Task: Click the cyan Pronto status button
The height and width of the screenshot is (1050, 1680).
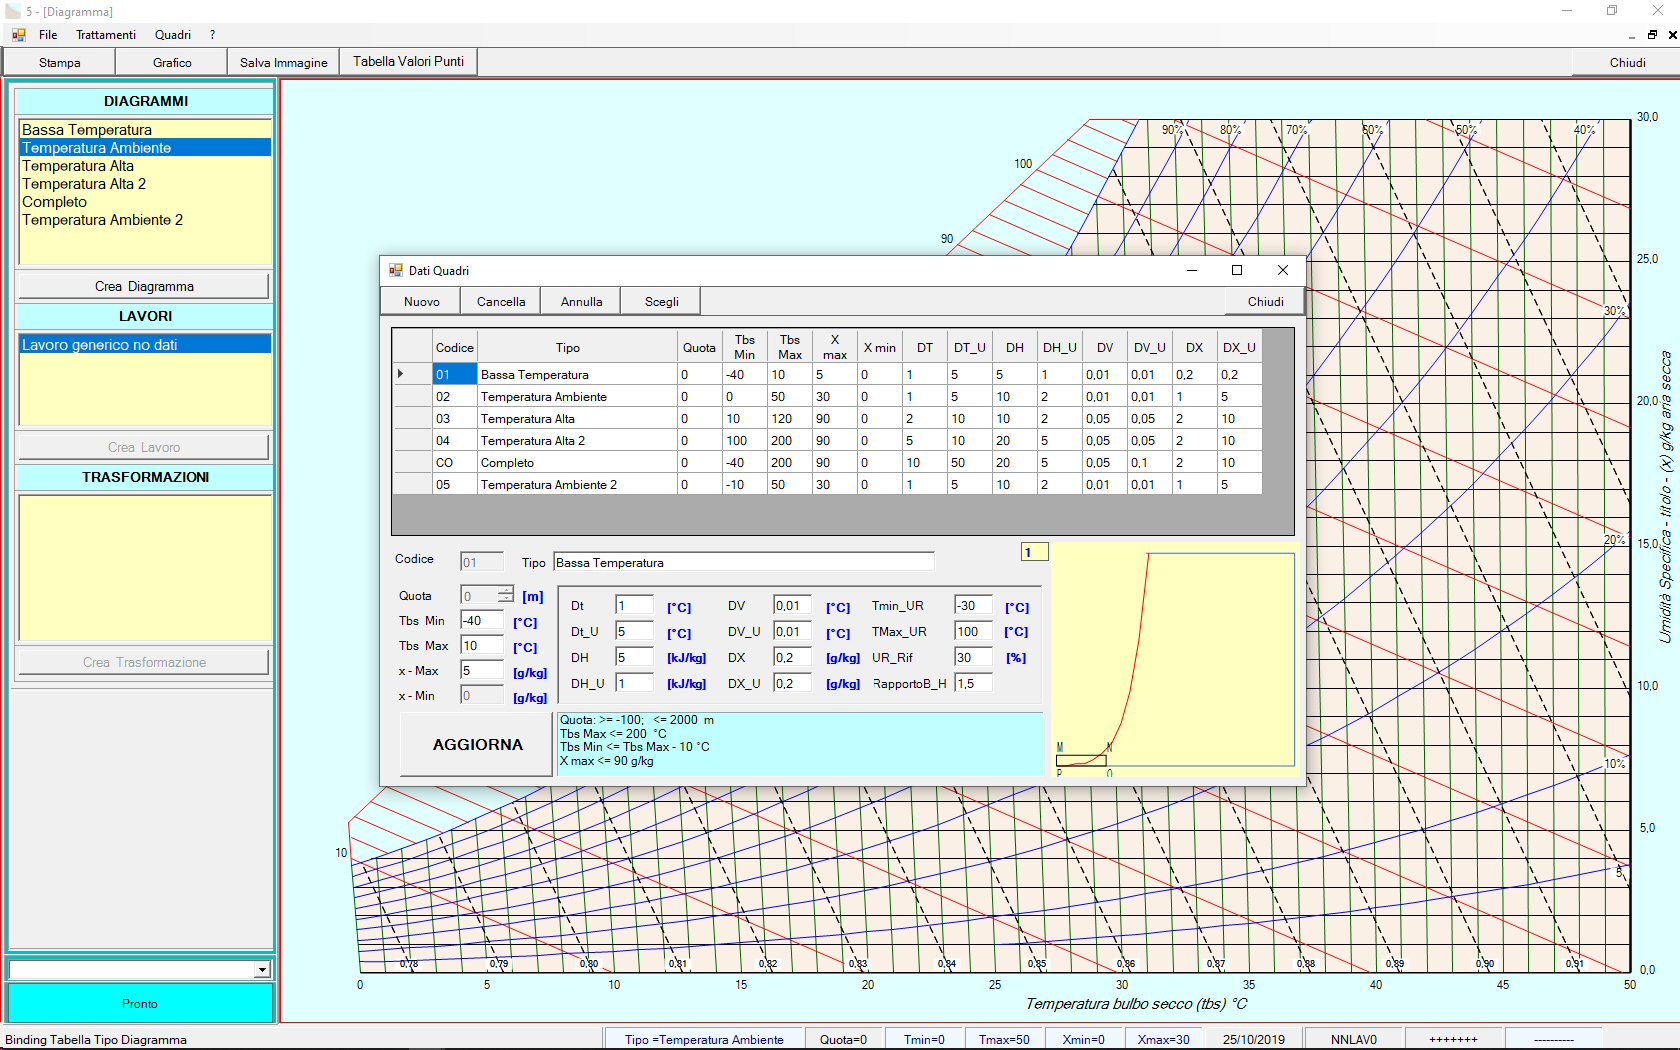Action: tap(140, 1003)
